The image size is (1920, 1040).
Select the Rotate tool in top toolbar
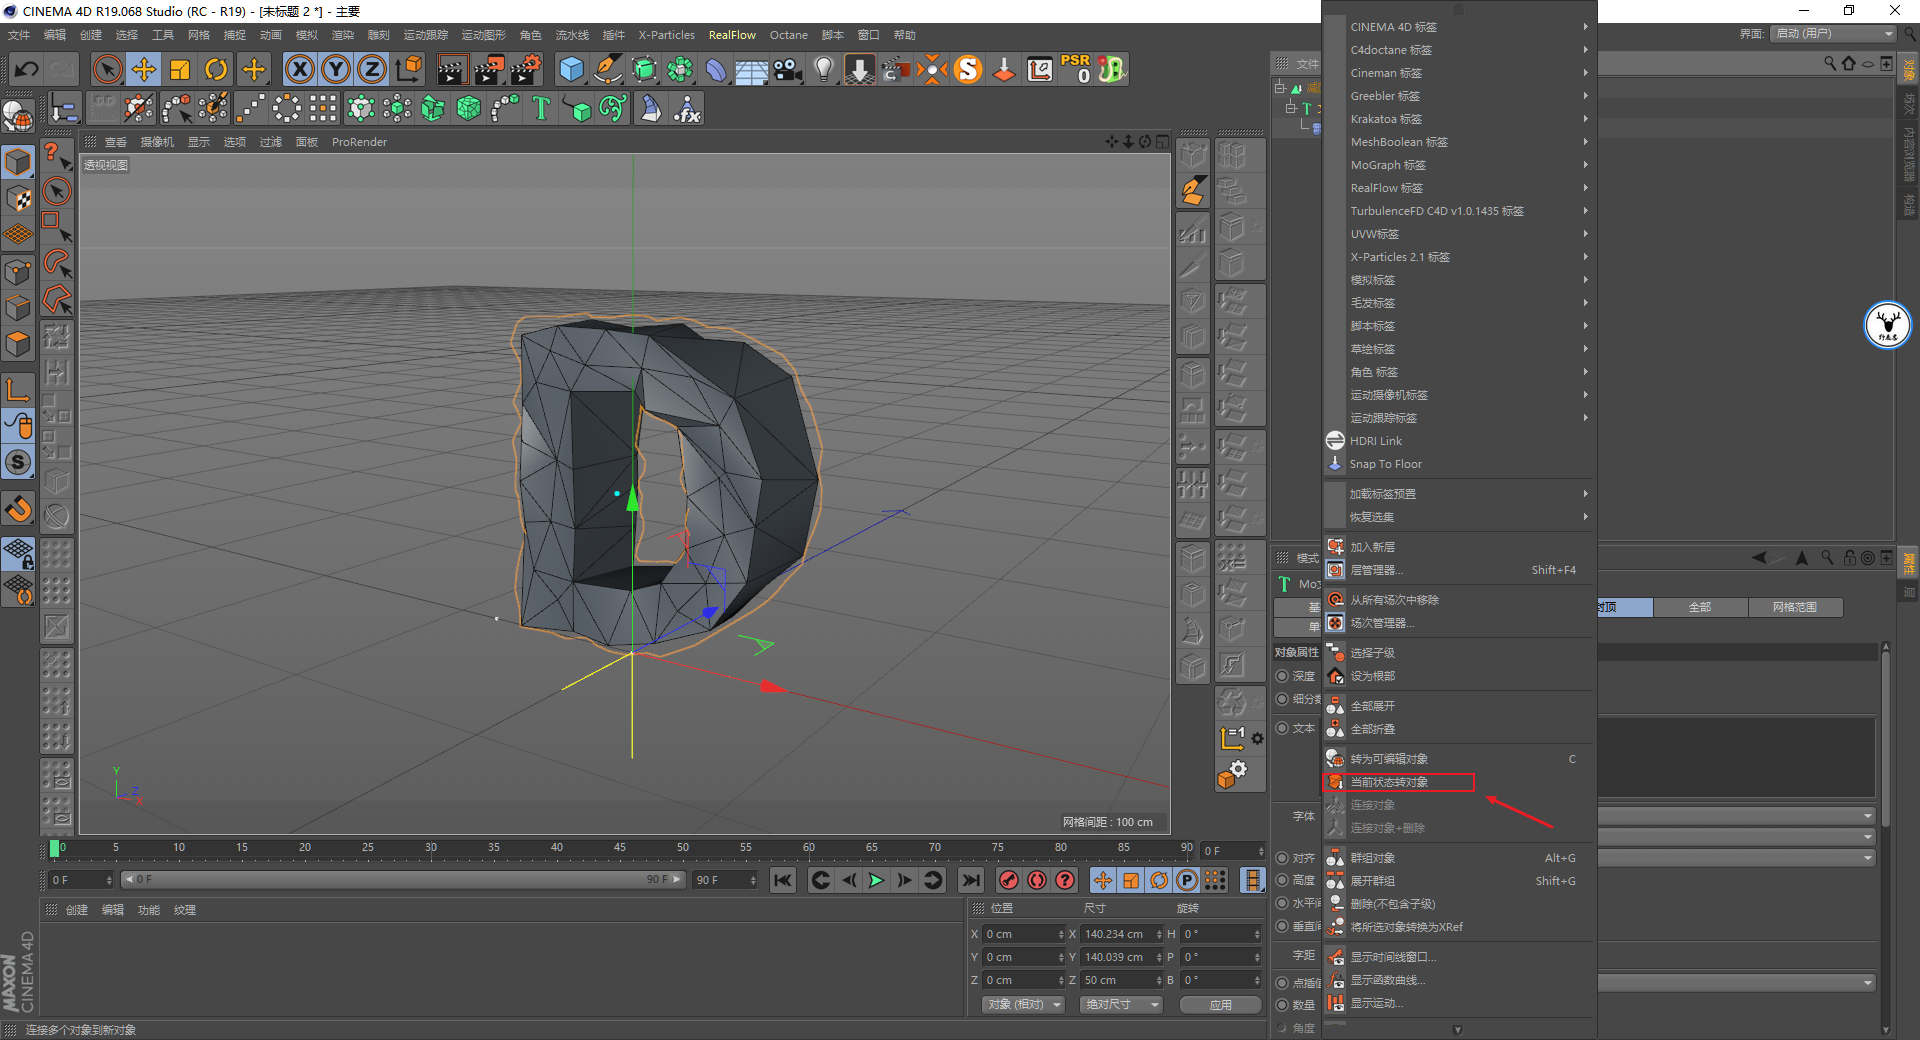[216, 69]
